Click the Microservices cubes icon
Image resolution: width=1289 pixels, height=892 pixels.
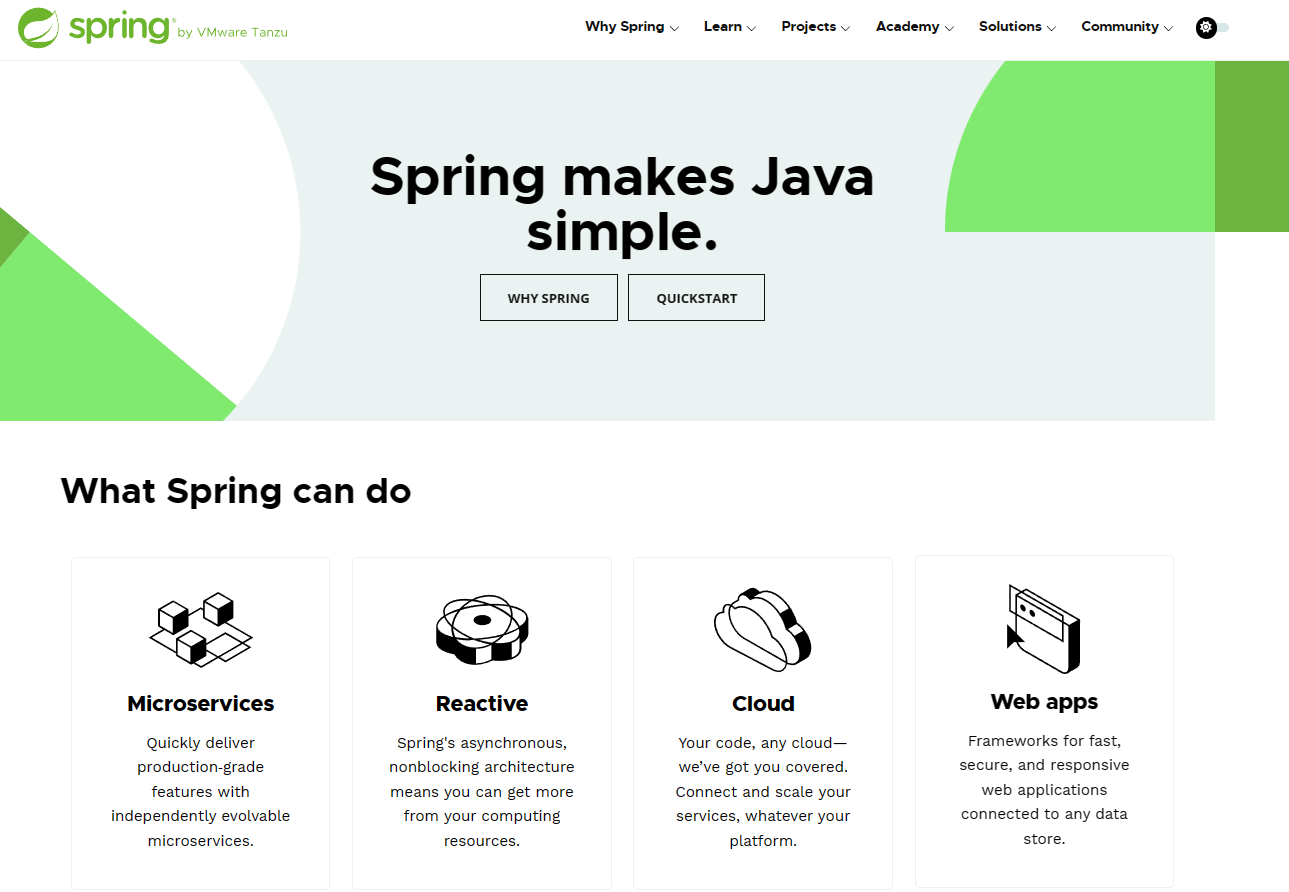coord(201,629)
